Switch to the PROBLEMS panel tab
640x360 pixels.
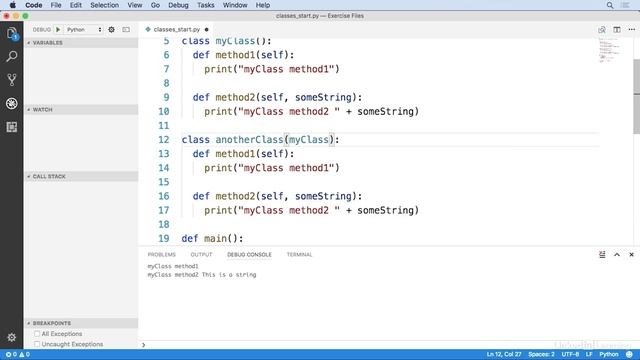pyautogui.click(x=162, y=254)
